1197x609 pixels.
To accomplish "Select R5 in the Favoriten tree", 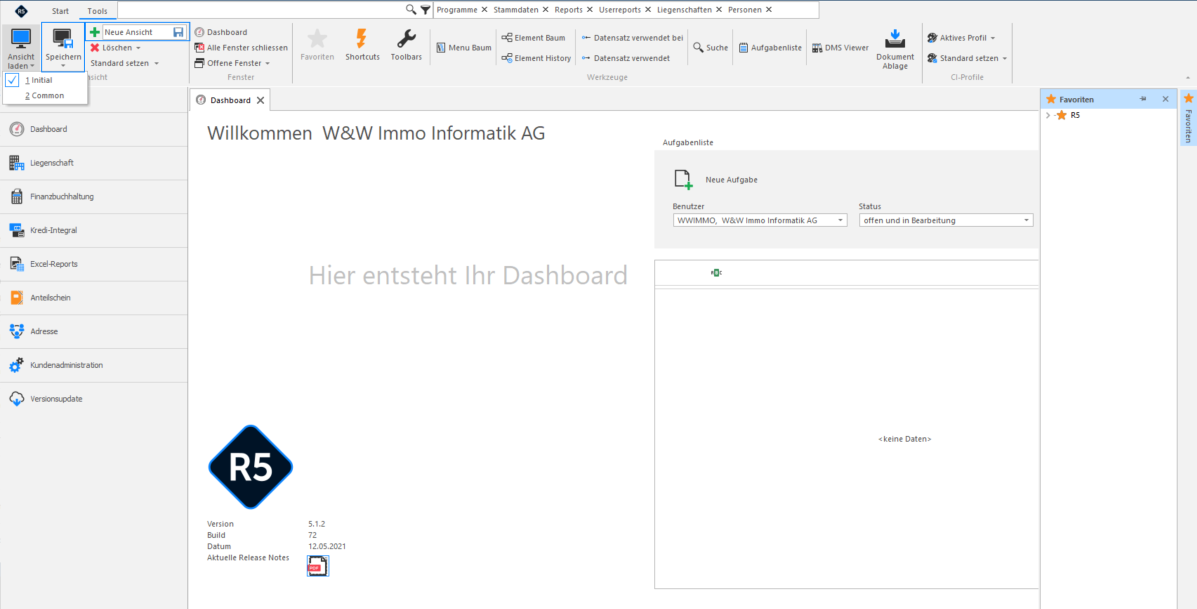I will tap(1075, 115).
